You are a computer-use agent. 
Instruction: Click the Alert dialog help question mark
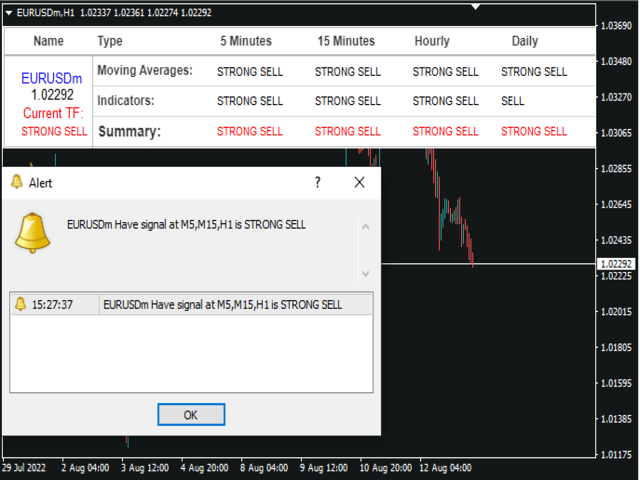318,182
